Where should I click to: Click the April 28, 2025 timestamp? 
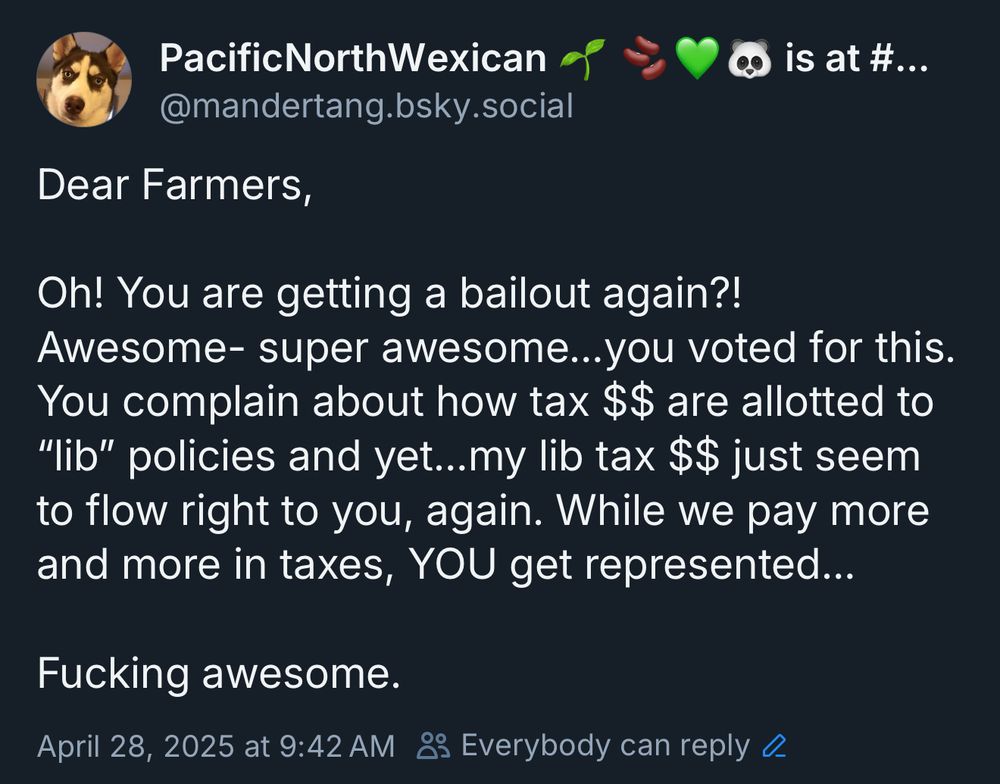216,746
